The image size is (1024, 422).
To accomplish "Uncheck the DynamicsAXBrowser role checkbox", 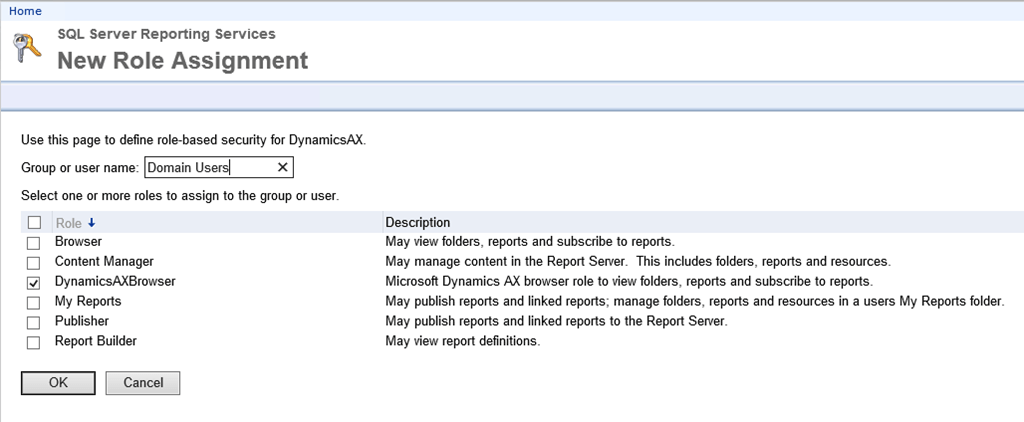I will coord(33,283).
